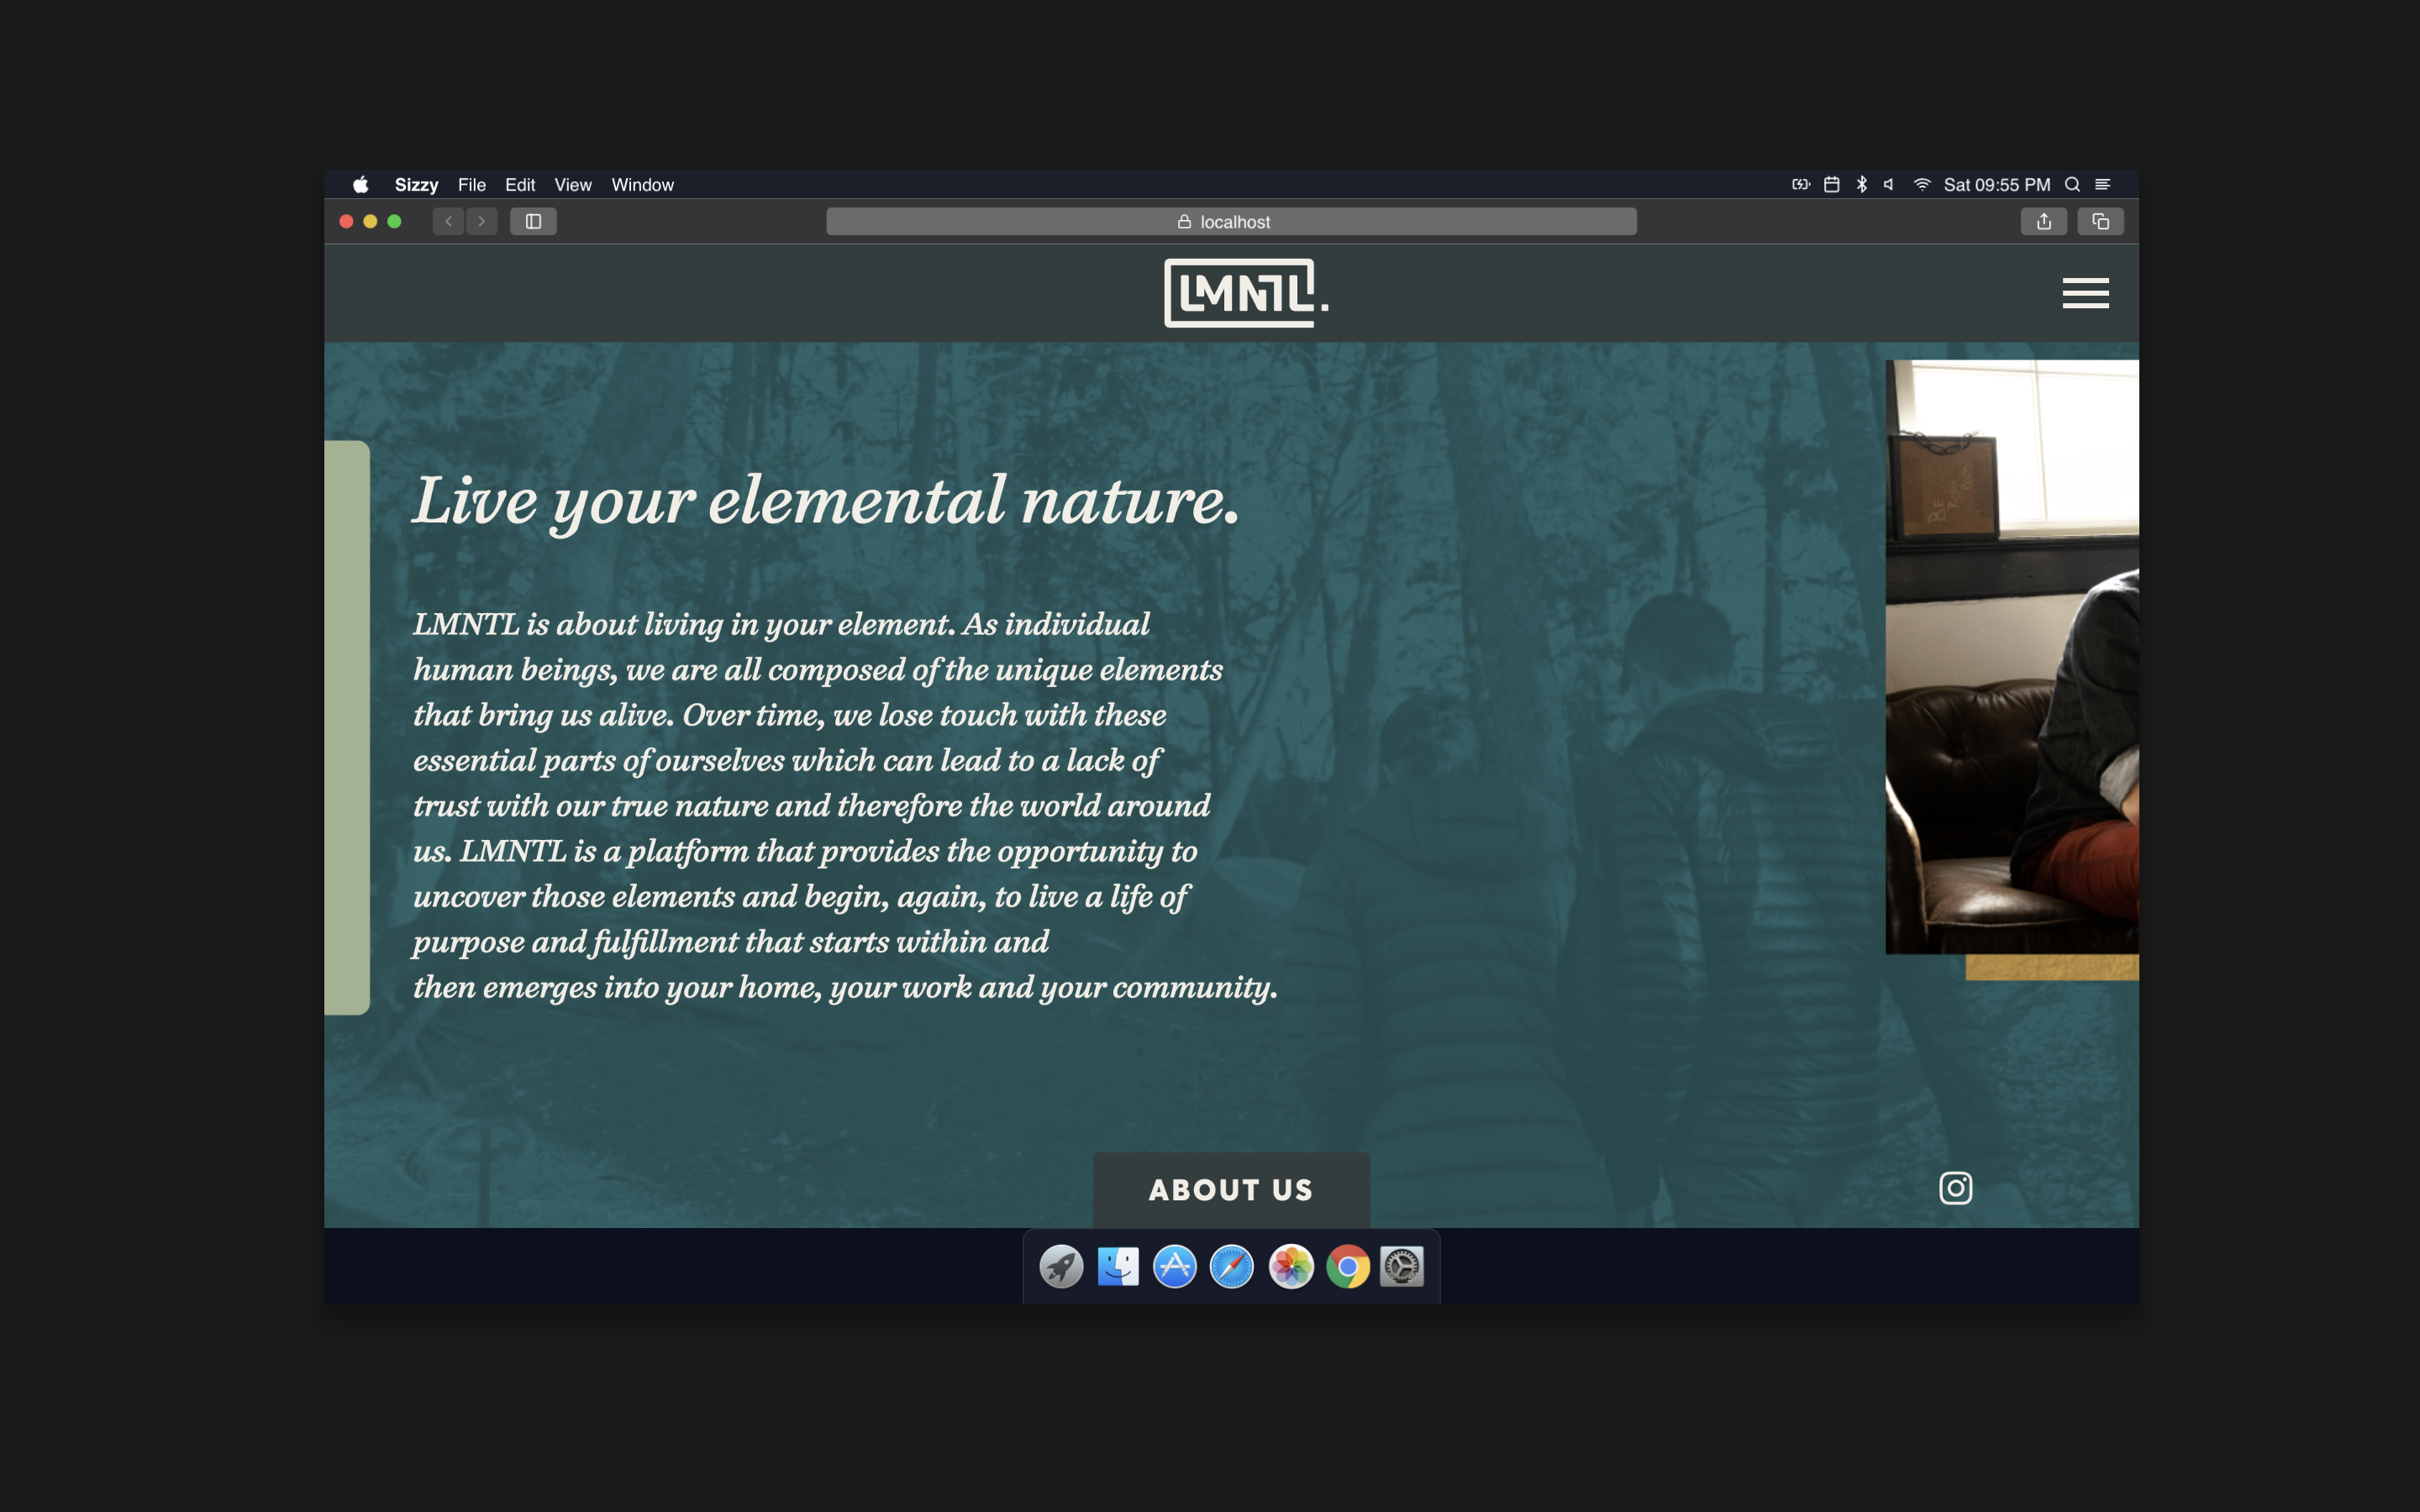Toggle the browser sidebar button

[x=533, y=221]
